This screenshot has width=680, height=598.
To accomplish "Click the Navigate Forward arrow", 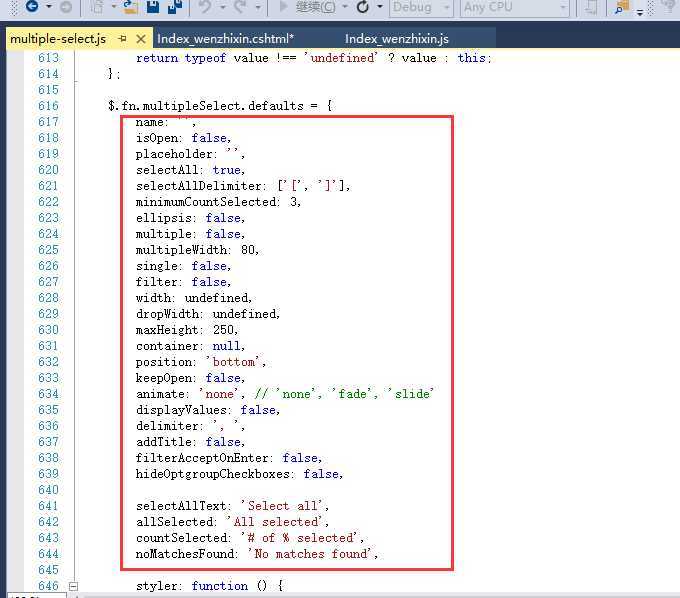I will click(65, 7).
